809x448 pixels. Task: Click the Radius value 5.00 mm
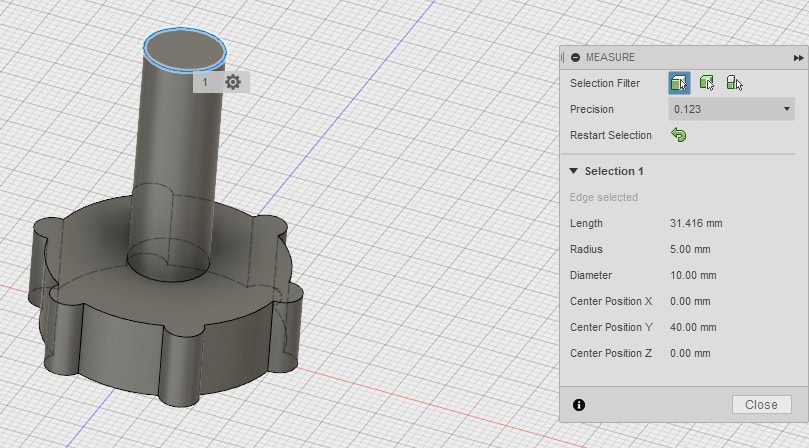click(x=690, y=249)
